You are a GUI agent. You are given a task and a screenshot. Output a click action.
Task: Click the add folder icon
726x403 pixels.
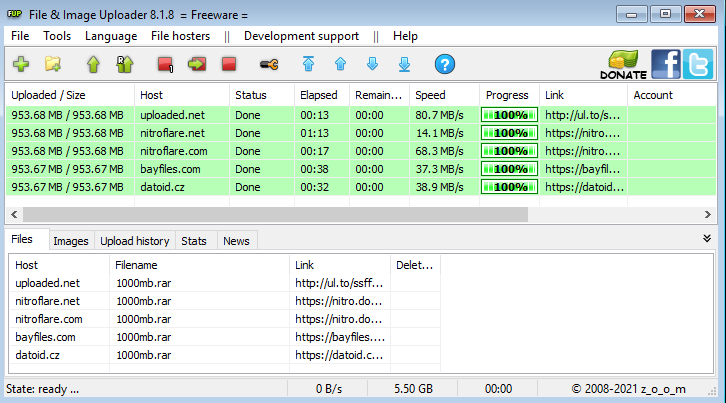click(53, 65)
